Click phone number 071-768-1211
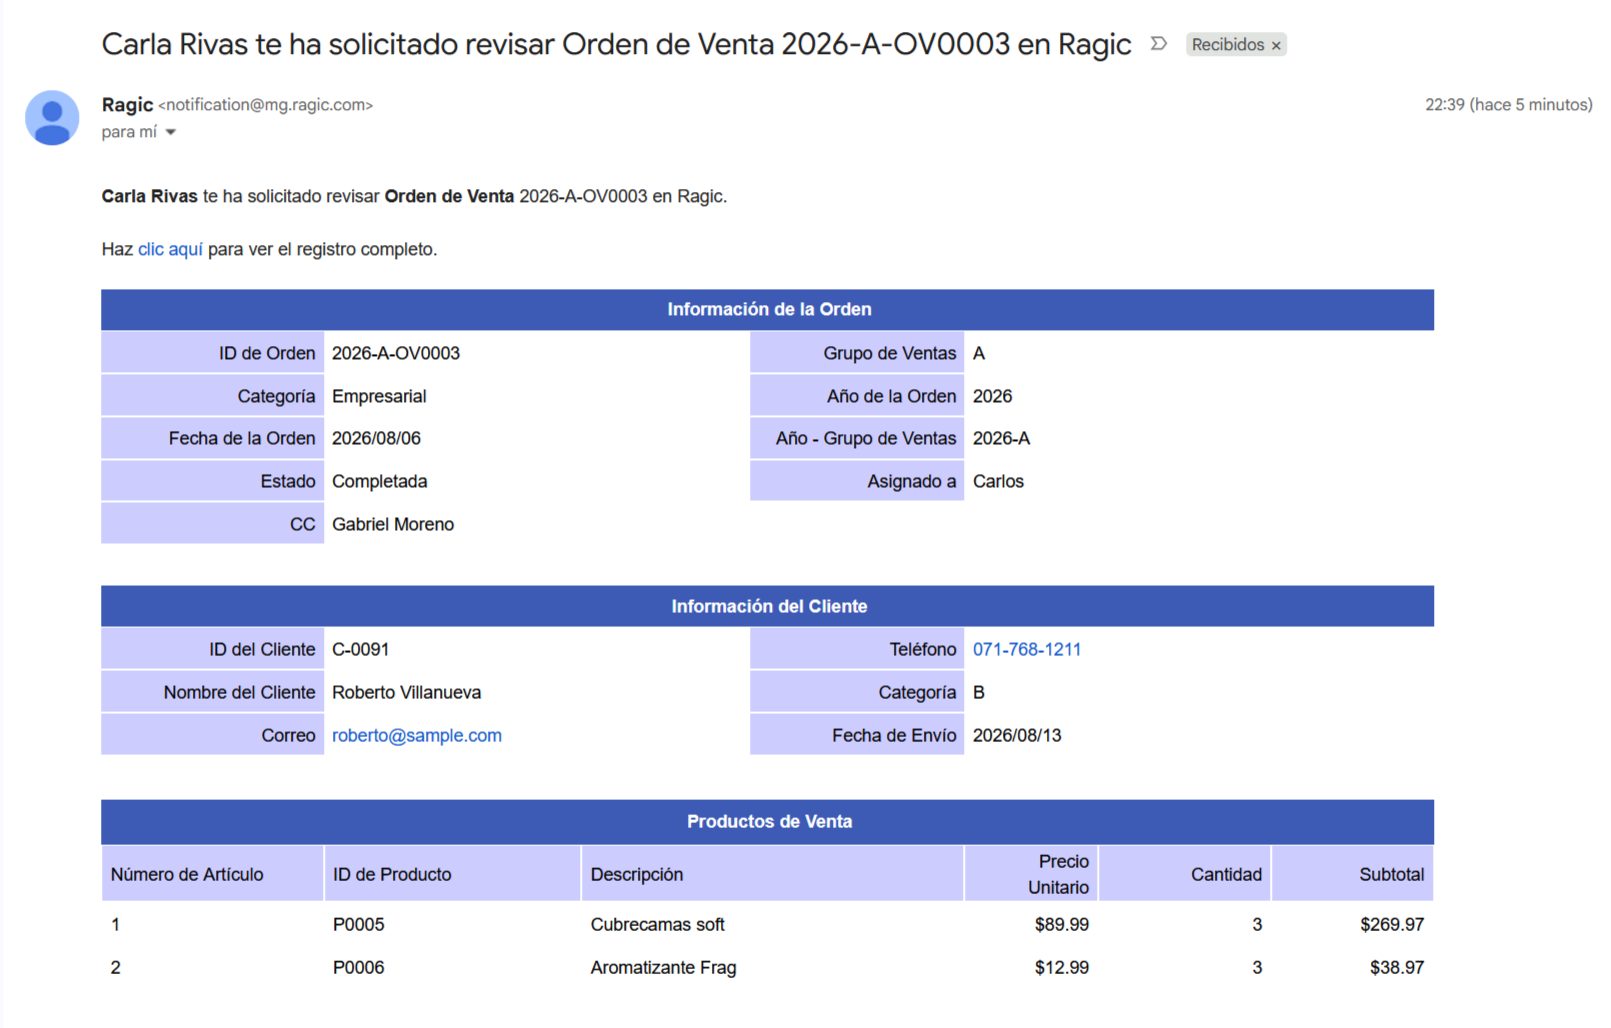Viewport: 1611px width, 1028px height. tap(1026, 649)
